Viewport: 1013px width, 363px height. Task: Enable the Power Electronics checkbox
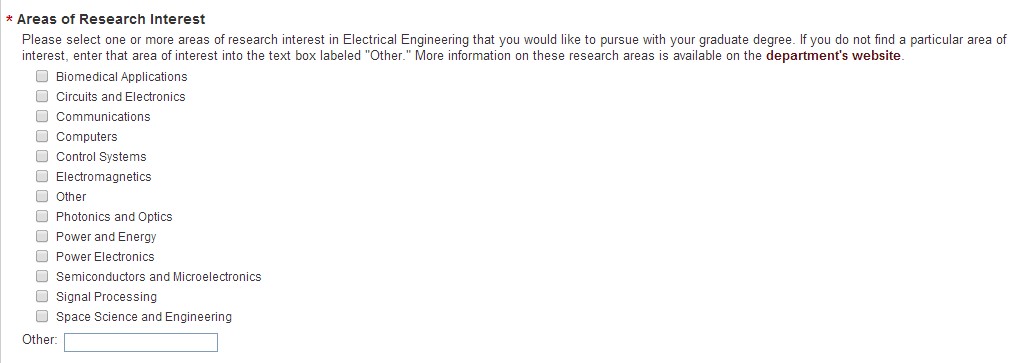(42, 256)
